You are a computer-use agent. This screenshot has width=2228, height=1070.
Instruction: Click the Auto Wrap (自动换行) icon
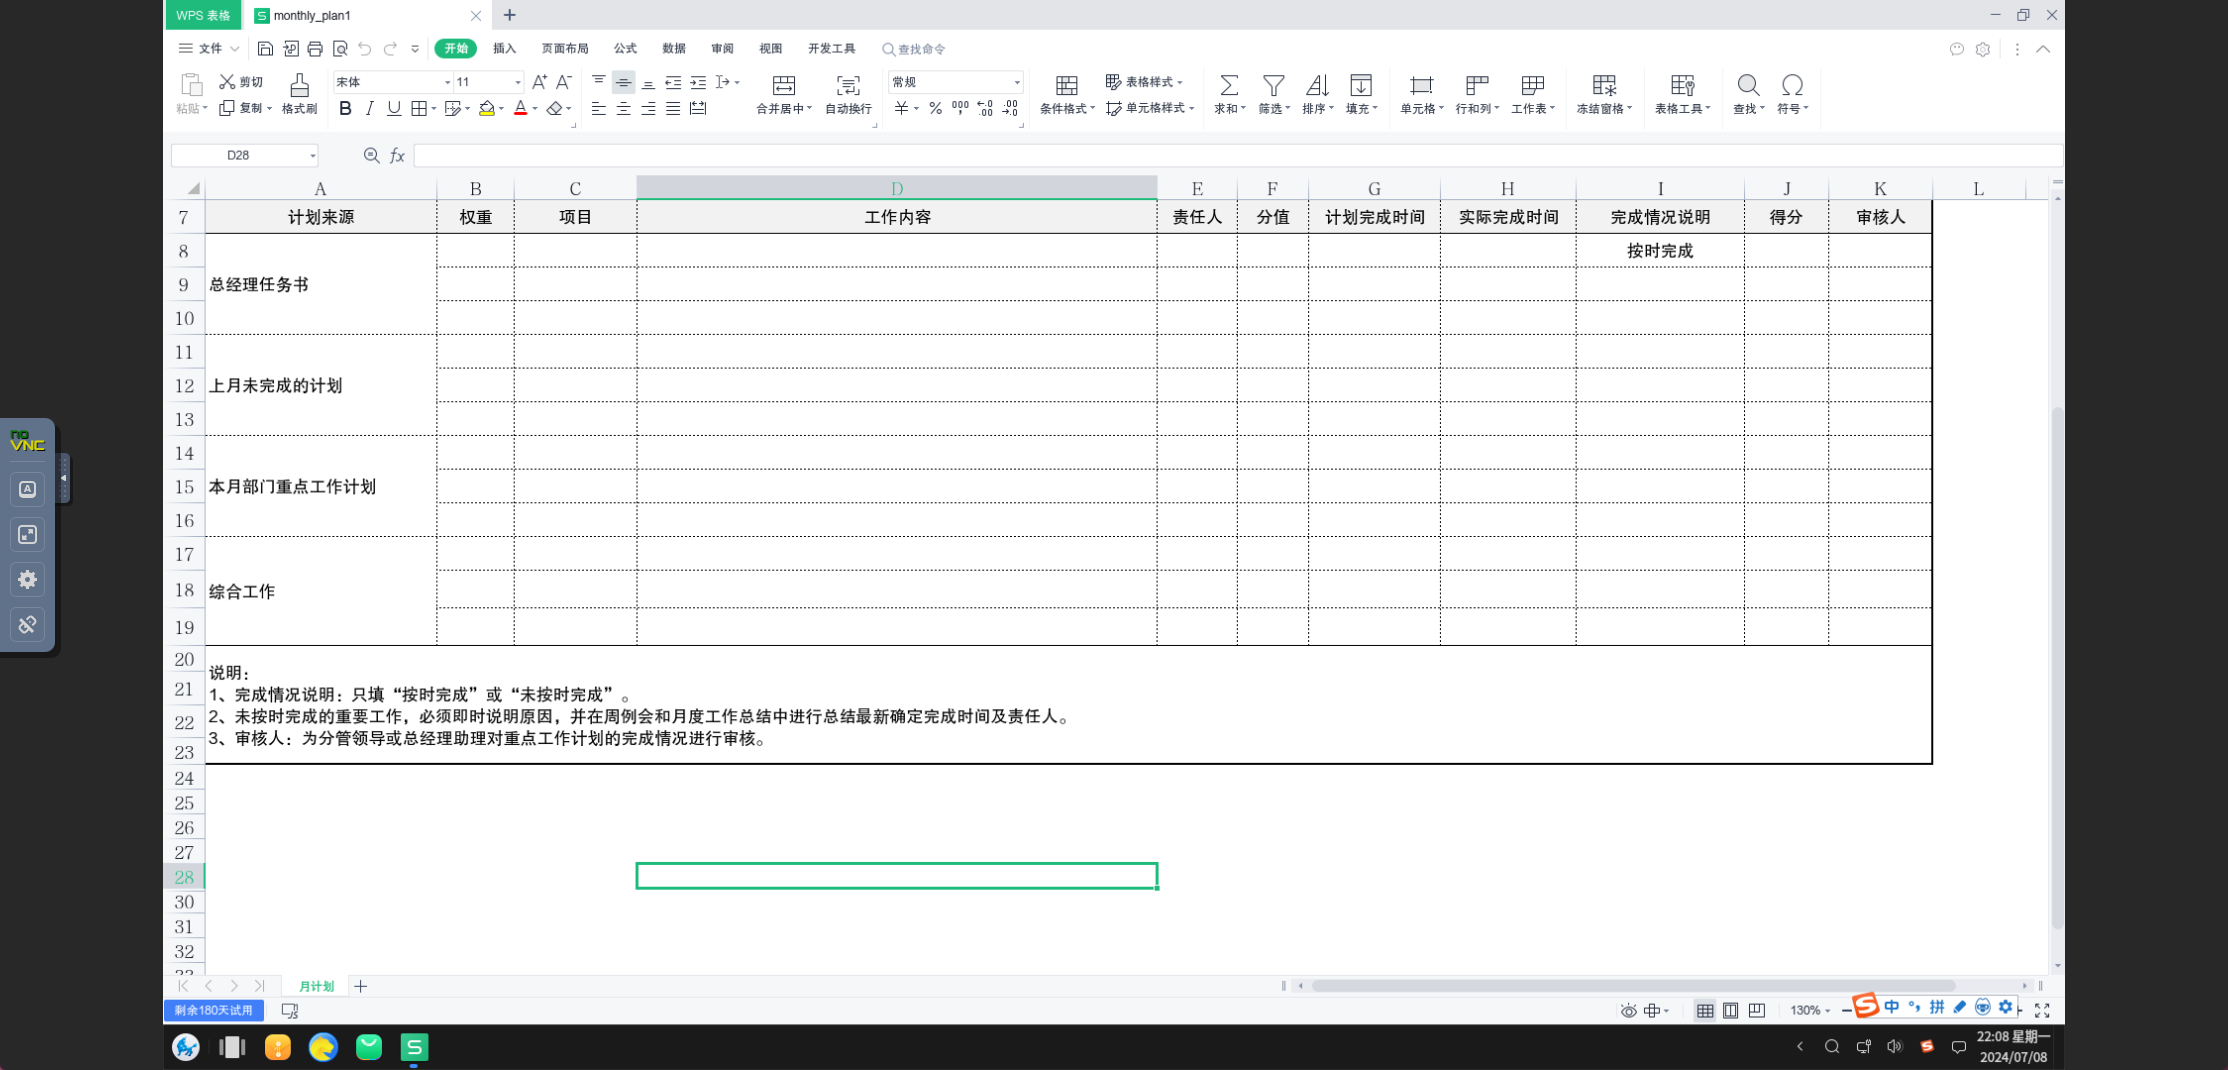coord(848,86)
